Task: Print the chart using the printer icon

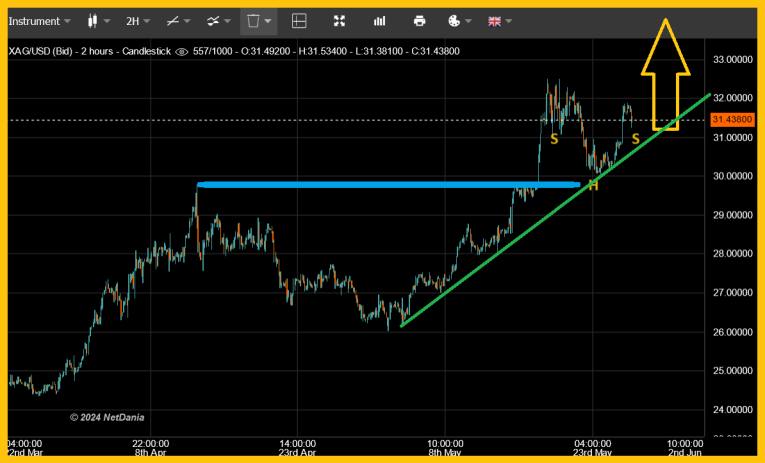Action: pyautogui.click(x=419, y=21)
